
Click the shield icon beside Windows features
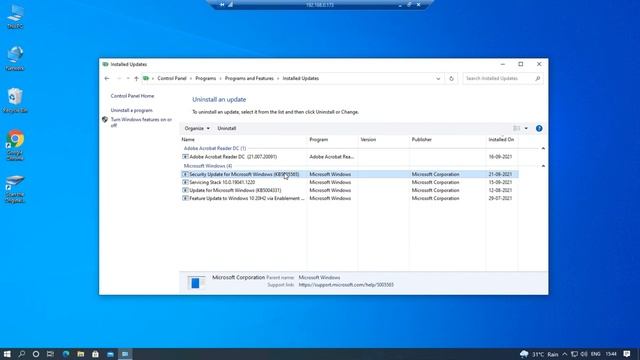click(105, 120)
